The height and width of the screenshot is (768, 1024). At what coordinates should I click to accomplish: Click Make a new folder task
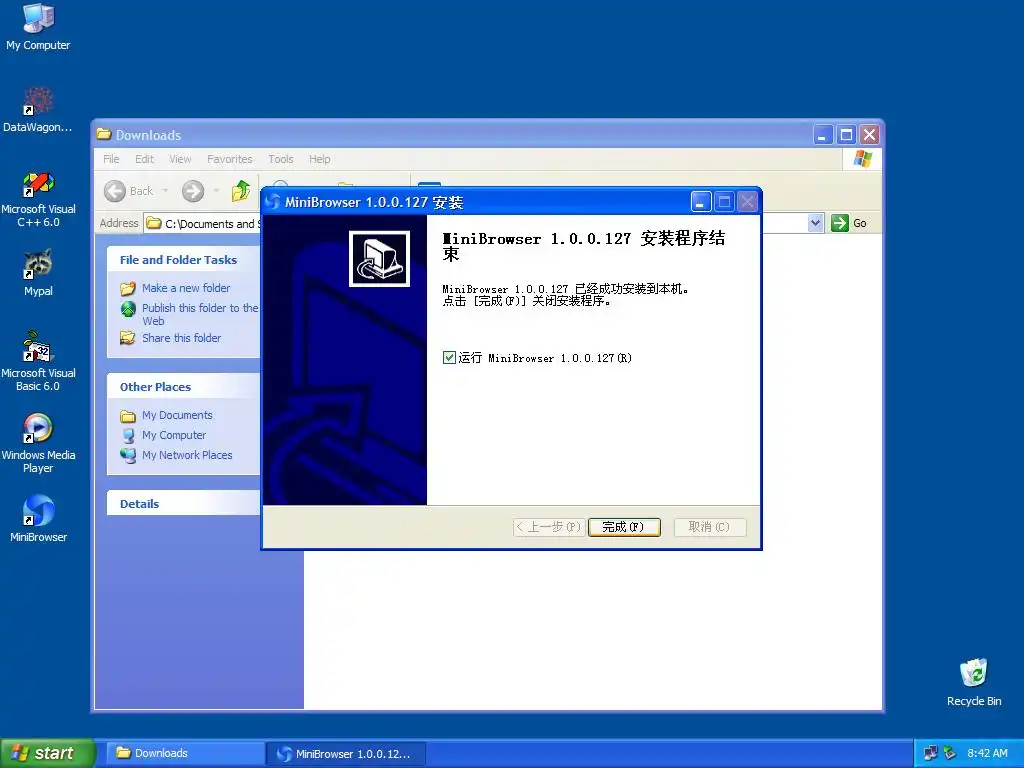point(186,288)
